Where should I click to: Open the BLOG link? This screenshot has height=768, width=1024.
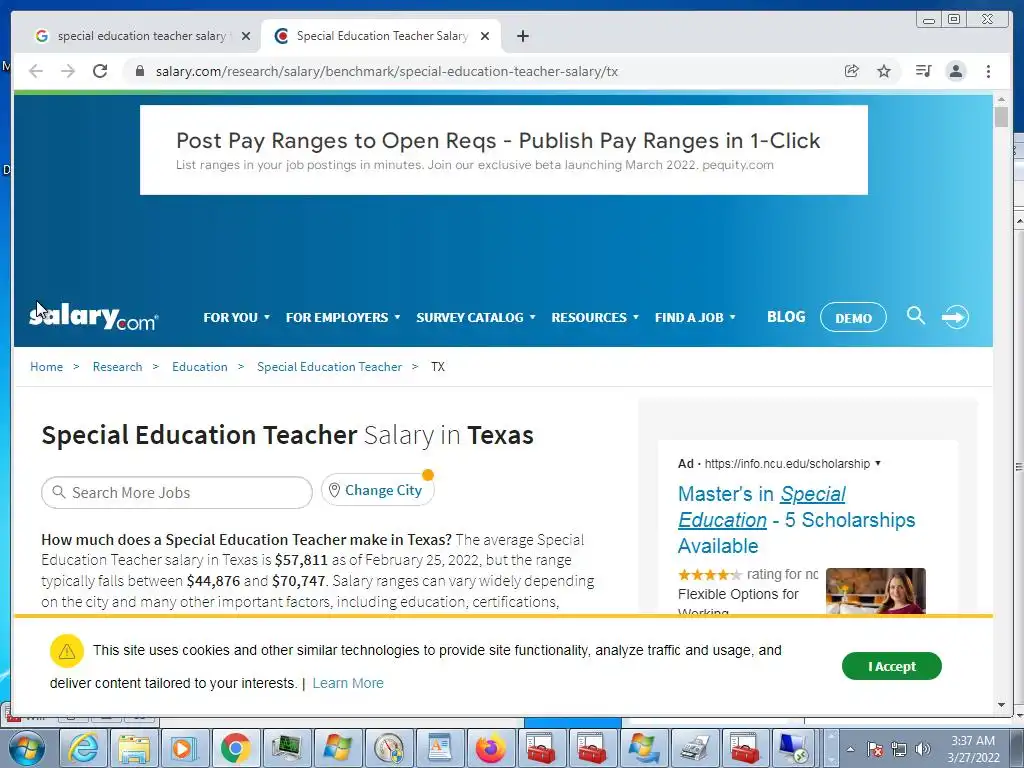coord(786,317)
